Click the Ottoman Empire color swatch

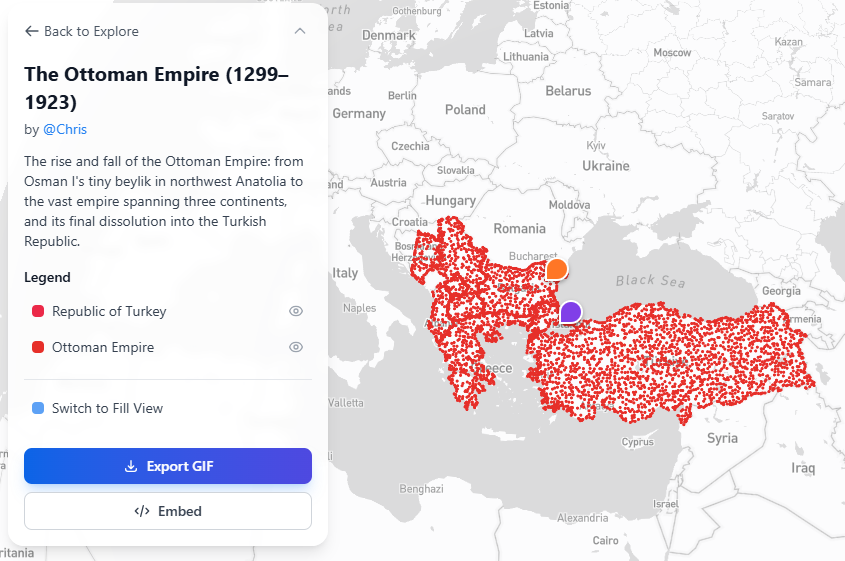(x=38, y=347)
